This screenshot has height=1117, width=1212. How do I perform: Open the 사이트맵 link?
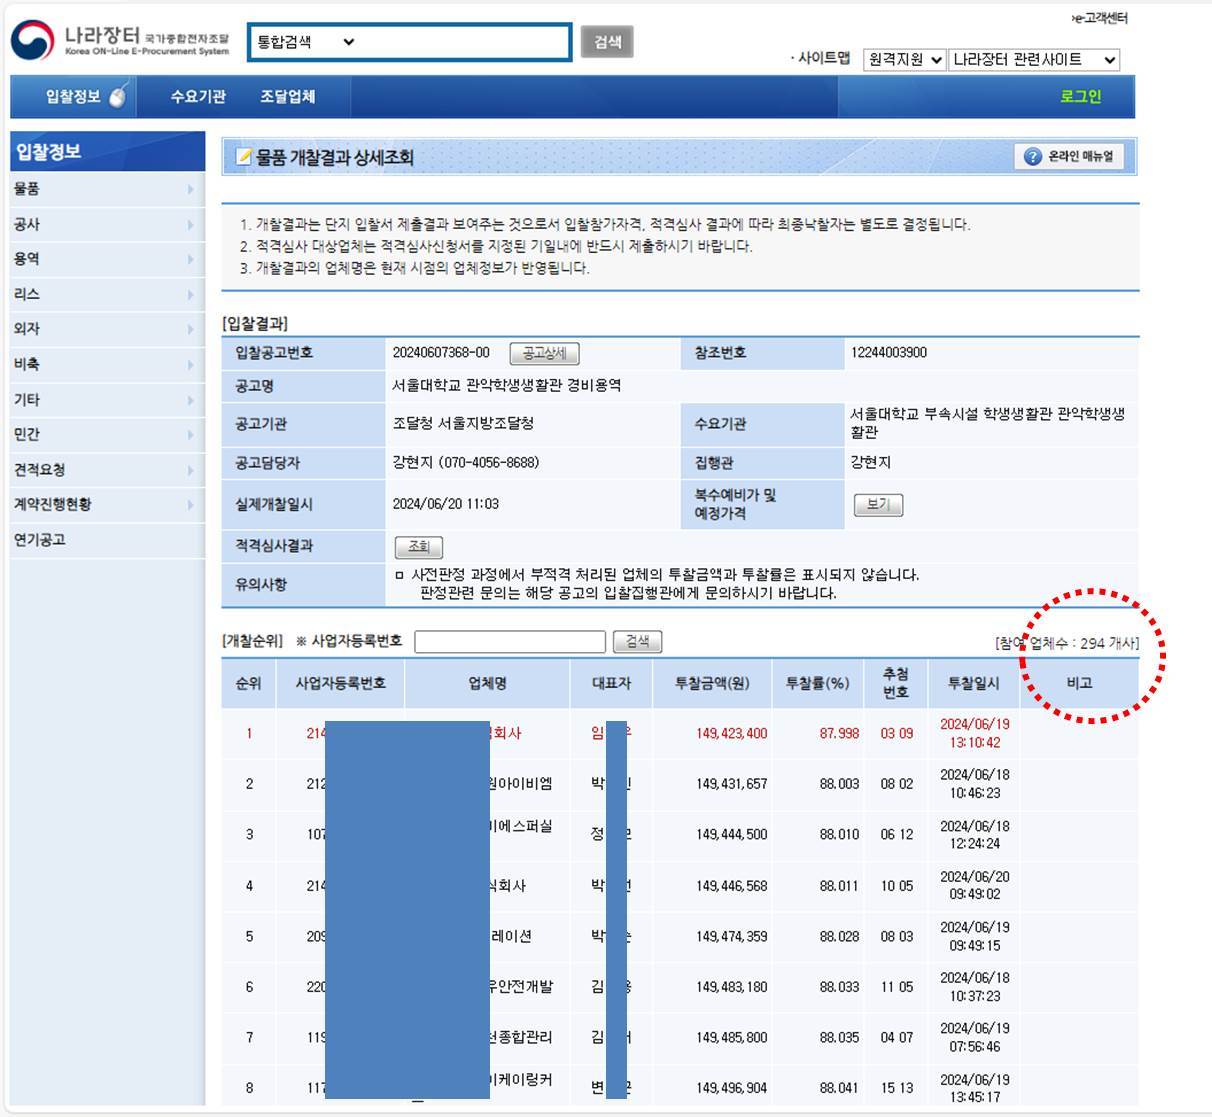pyautogui.click(x=822, y=58)
